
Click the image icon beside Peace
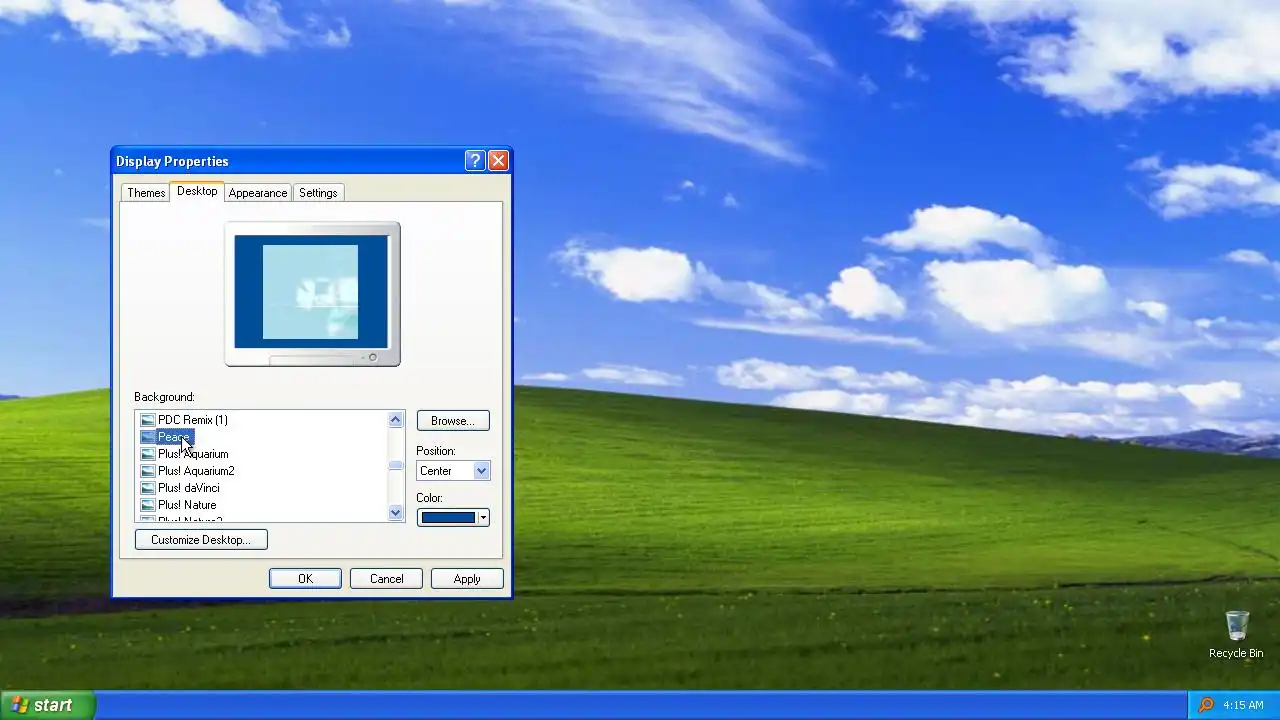click(148, 437)
